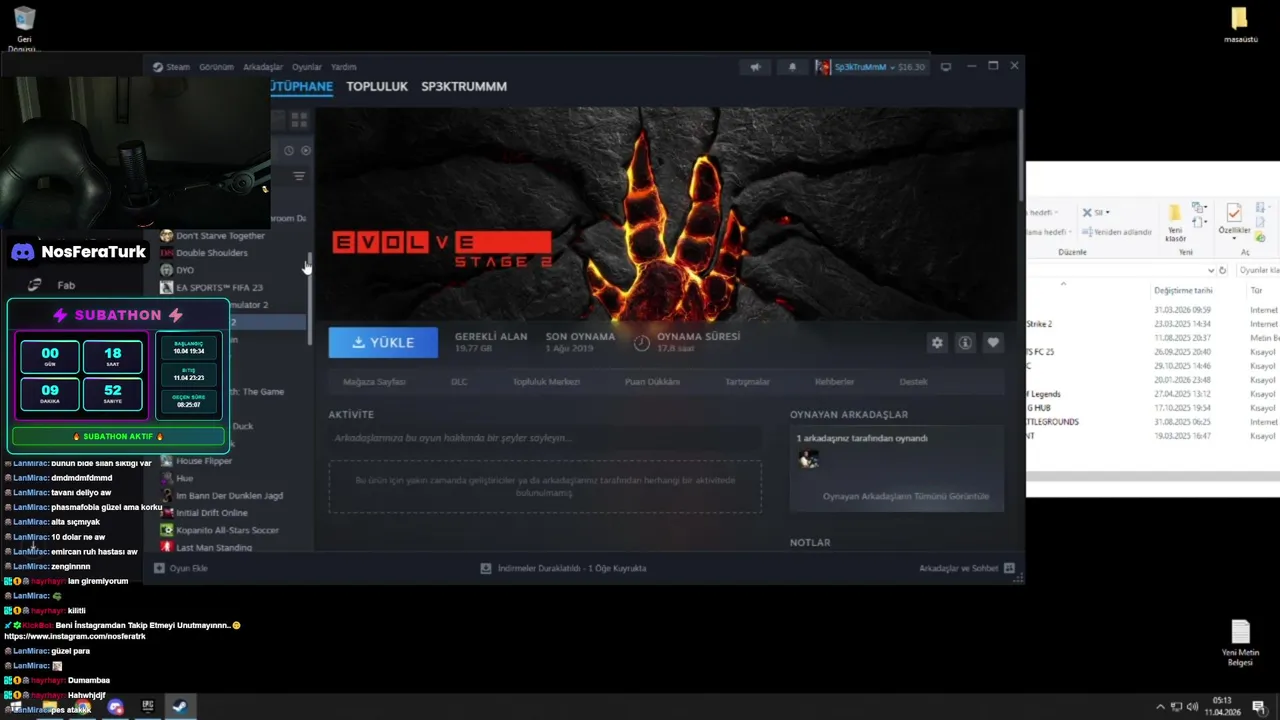Open the game settings gear icon
This screenshot has height=720, width=1280.
[937, 342]
